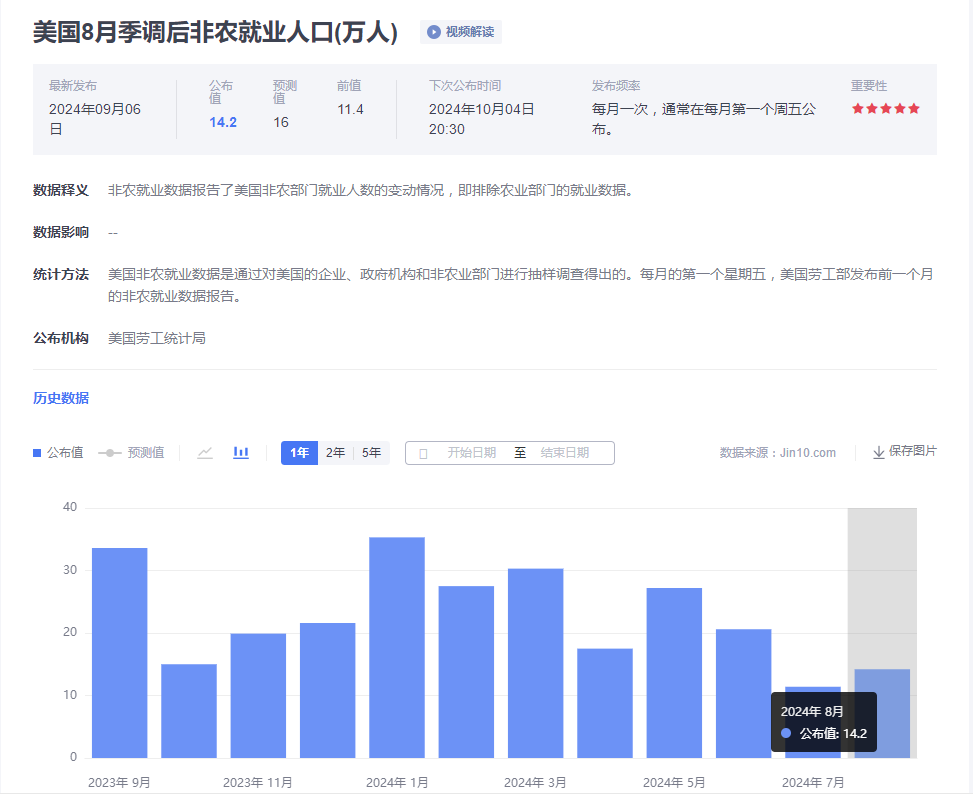Viewport: 973px width, 796px height.
Task: Click the five-star importance rating
Action: pyautogui.click(x=885, y=108)
